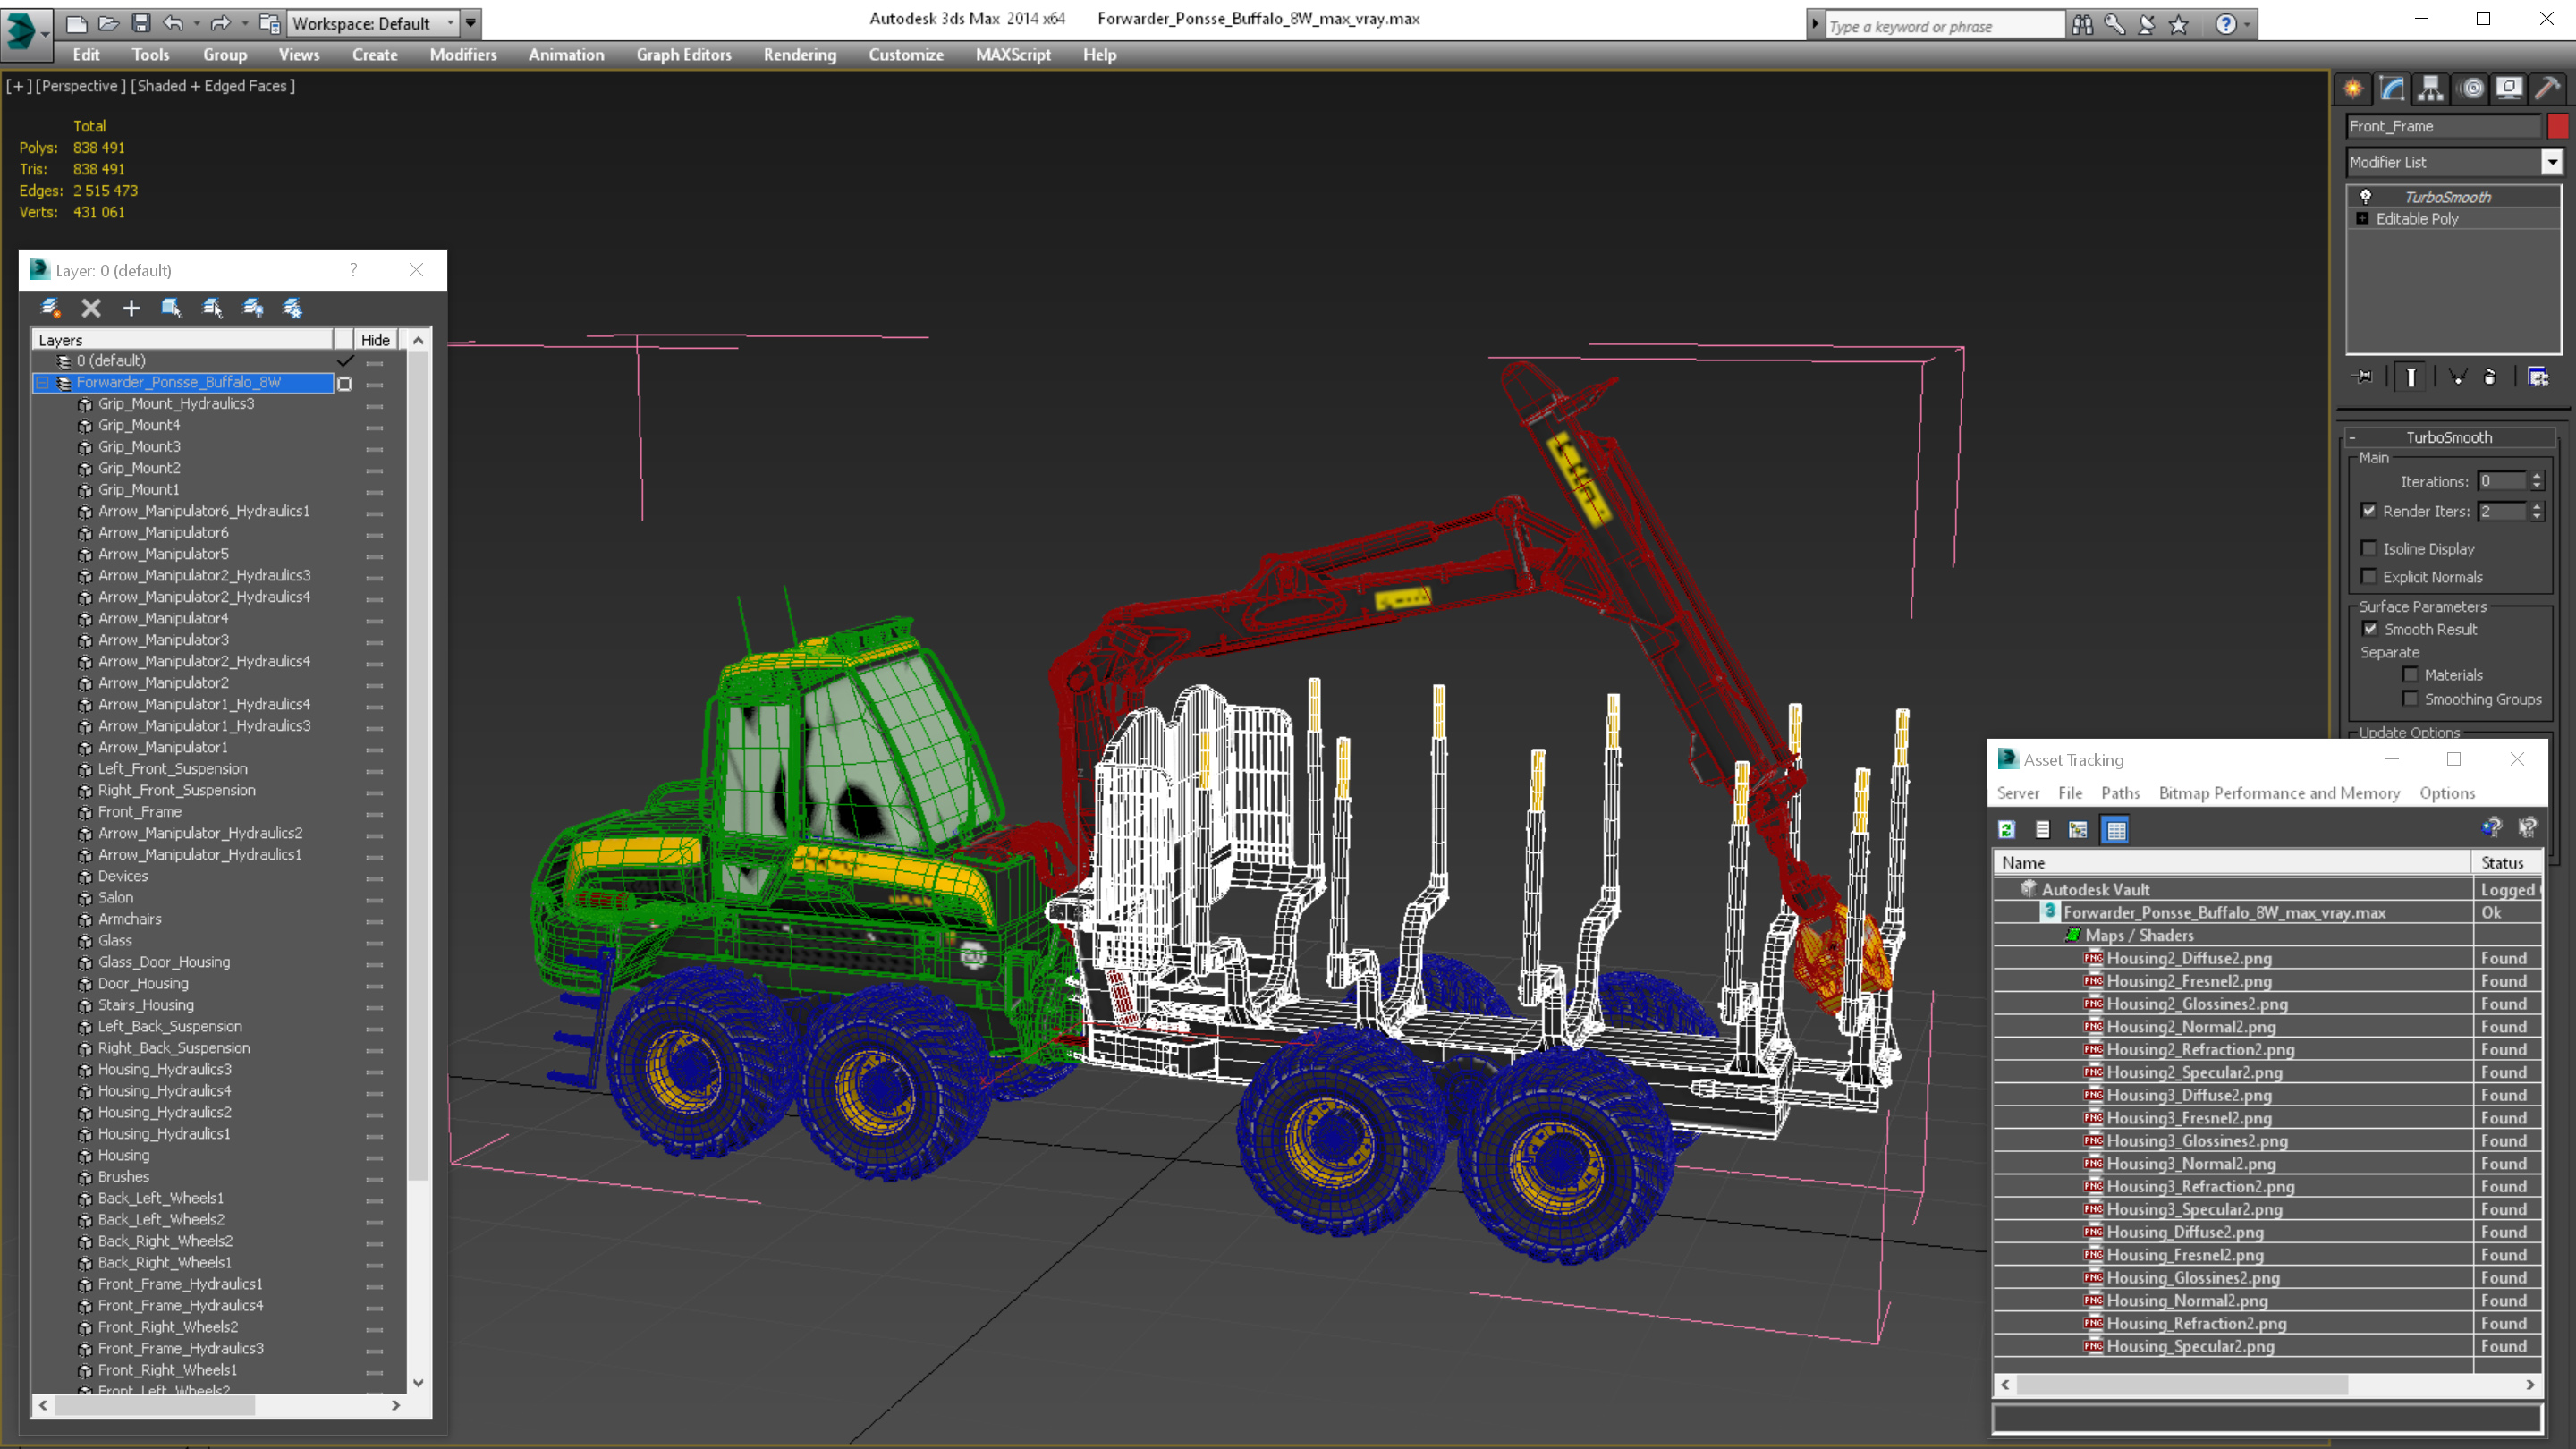Enable Separate by Materials checkbox

(x=2411, y=674)
